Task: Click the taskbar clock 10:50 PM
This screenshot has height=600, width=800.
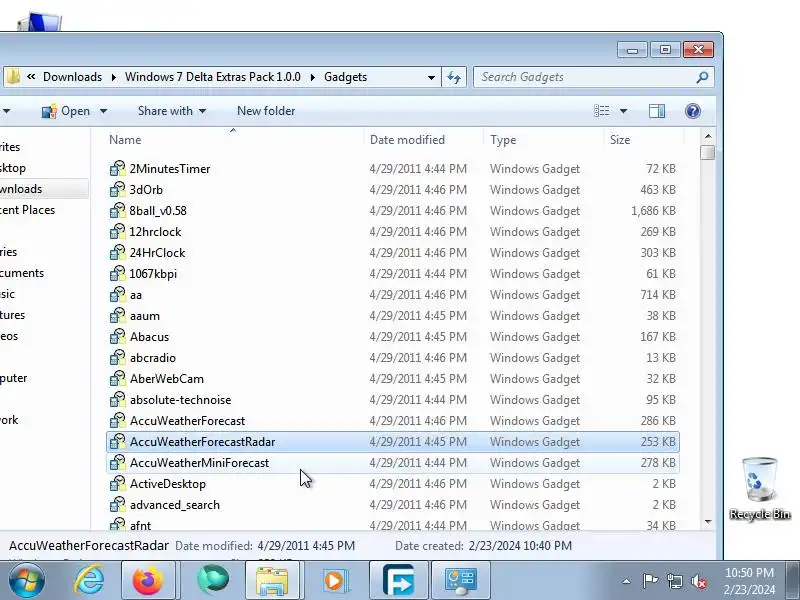Action: pyautogui.click(x=749, y=572)
